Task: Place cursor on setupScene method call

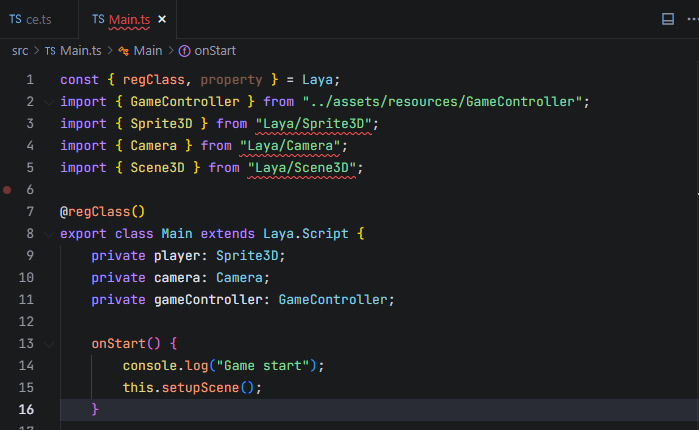Action: click(209, 387)
